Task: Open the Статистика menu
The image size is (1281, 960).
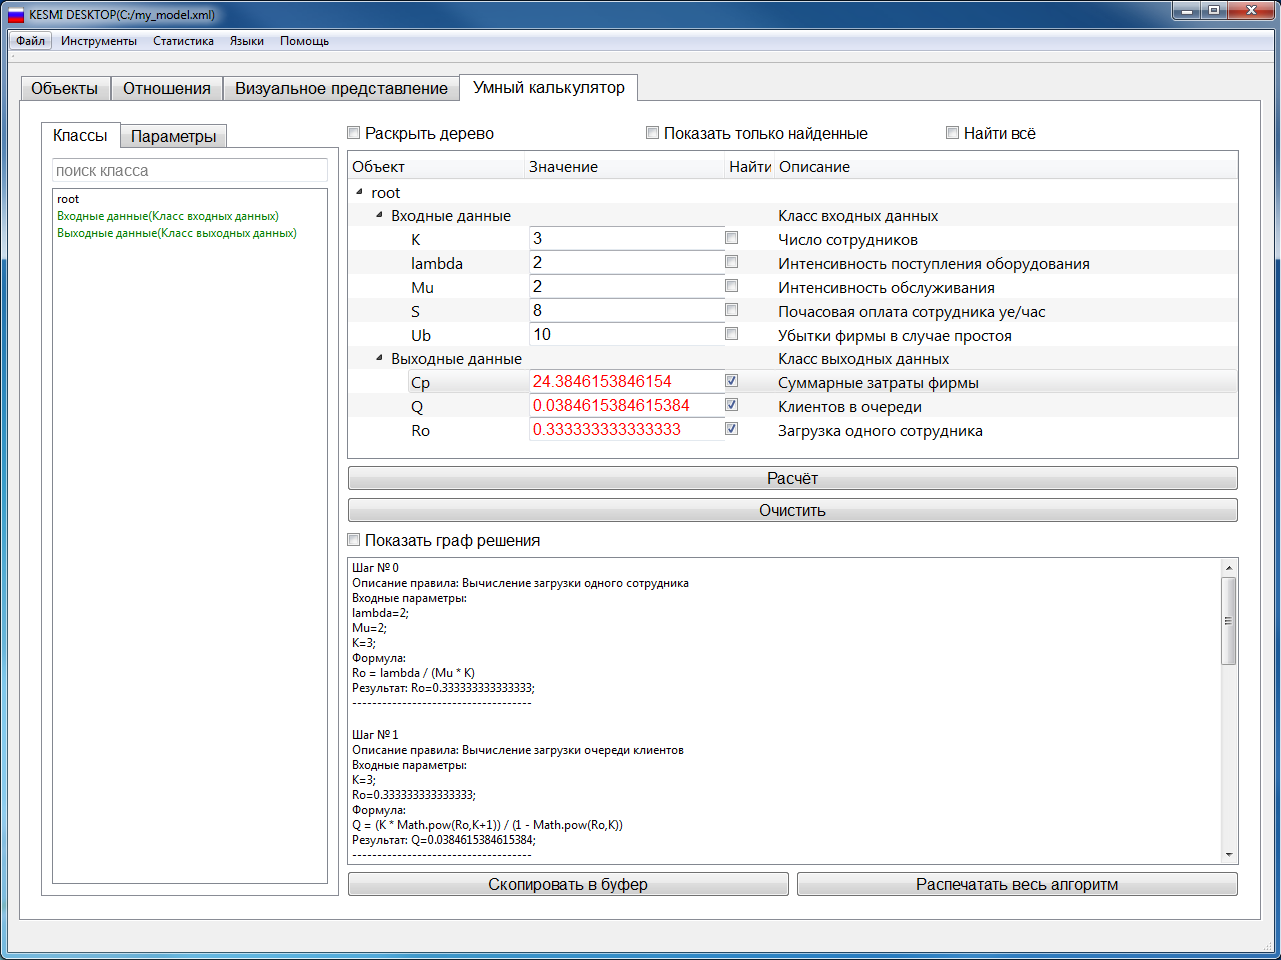Action: pos(183,41)
